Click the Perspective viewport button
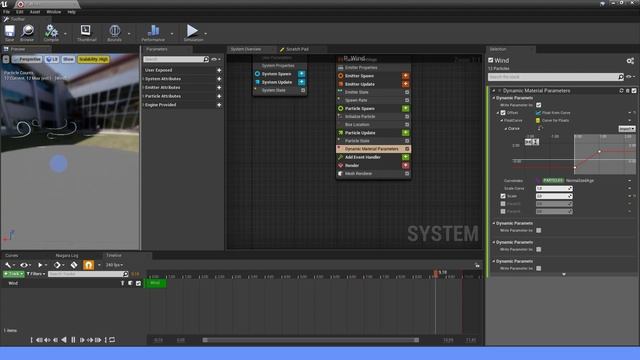 pos(27,59)
